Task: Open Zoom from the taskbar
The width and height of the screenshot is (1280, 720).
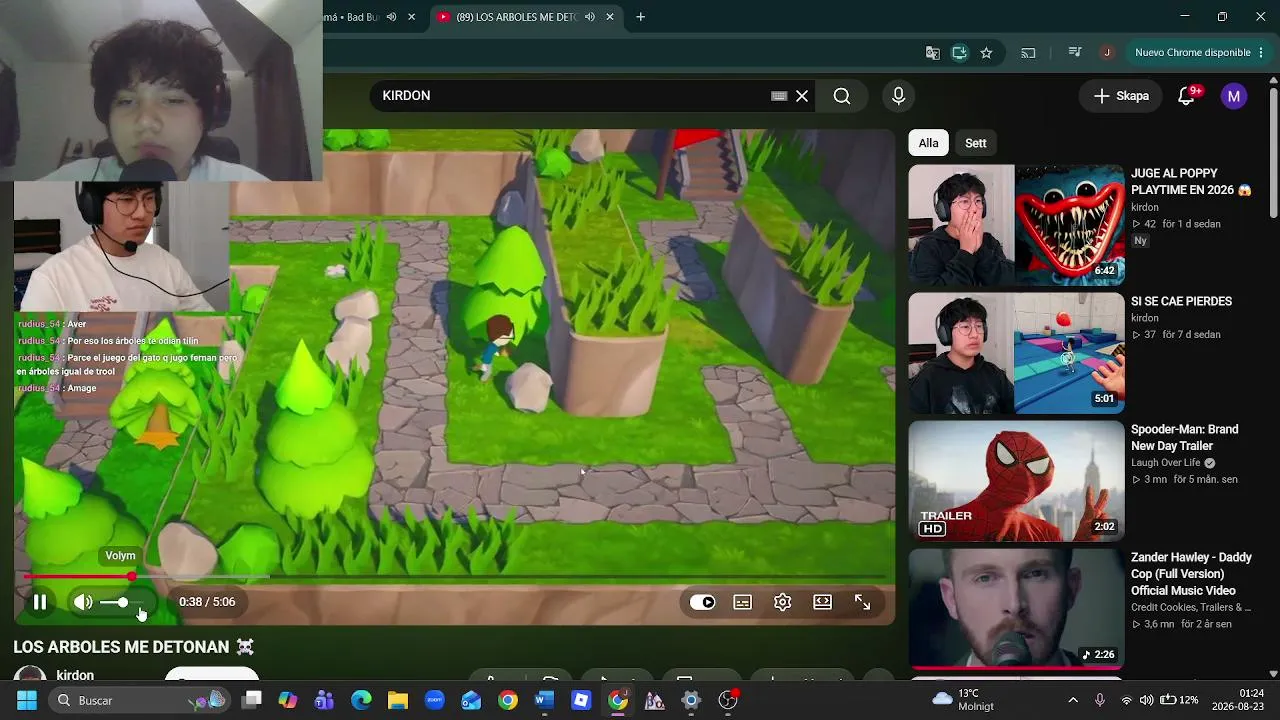Action: click(434, 700)
